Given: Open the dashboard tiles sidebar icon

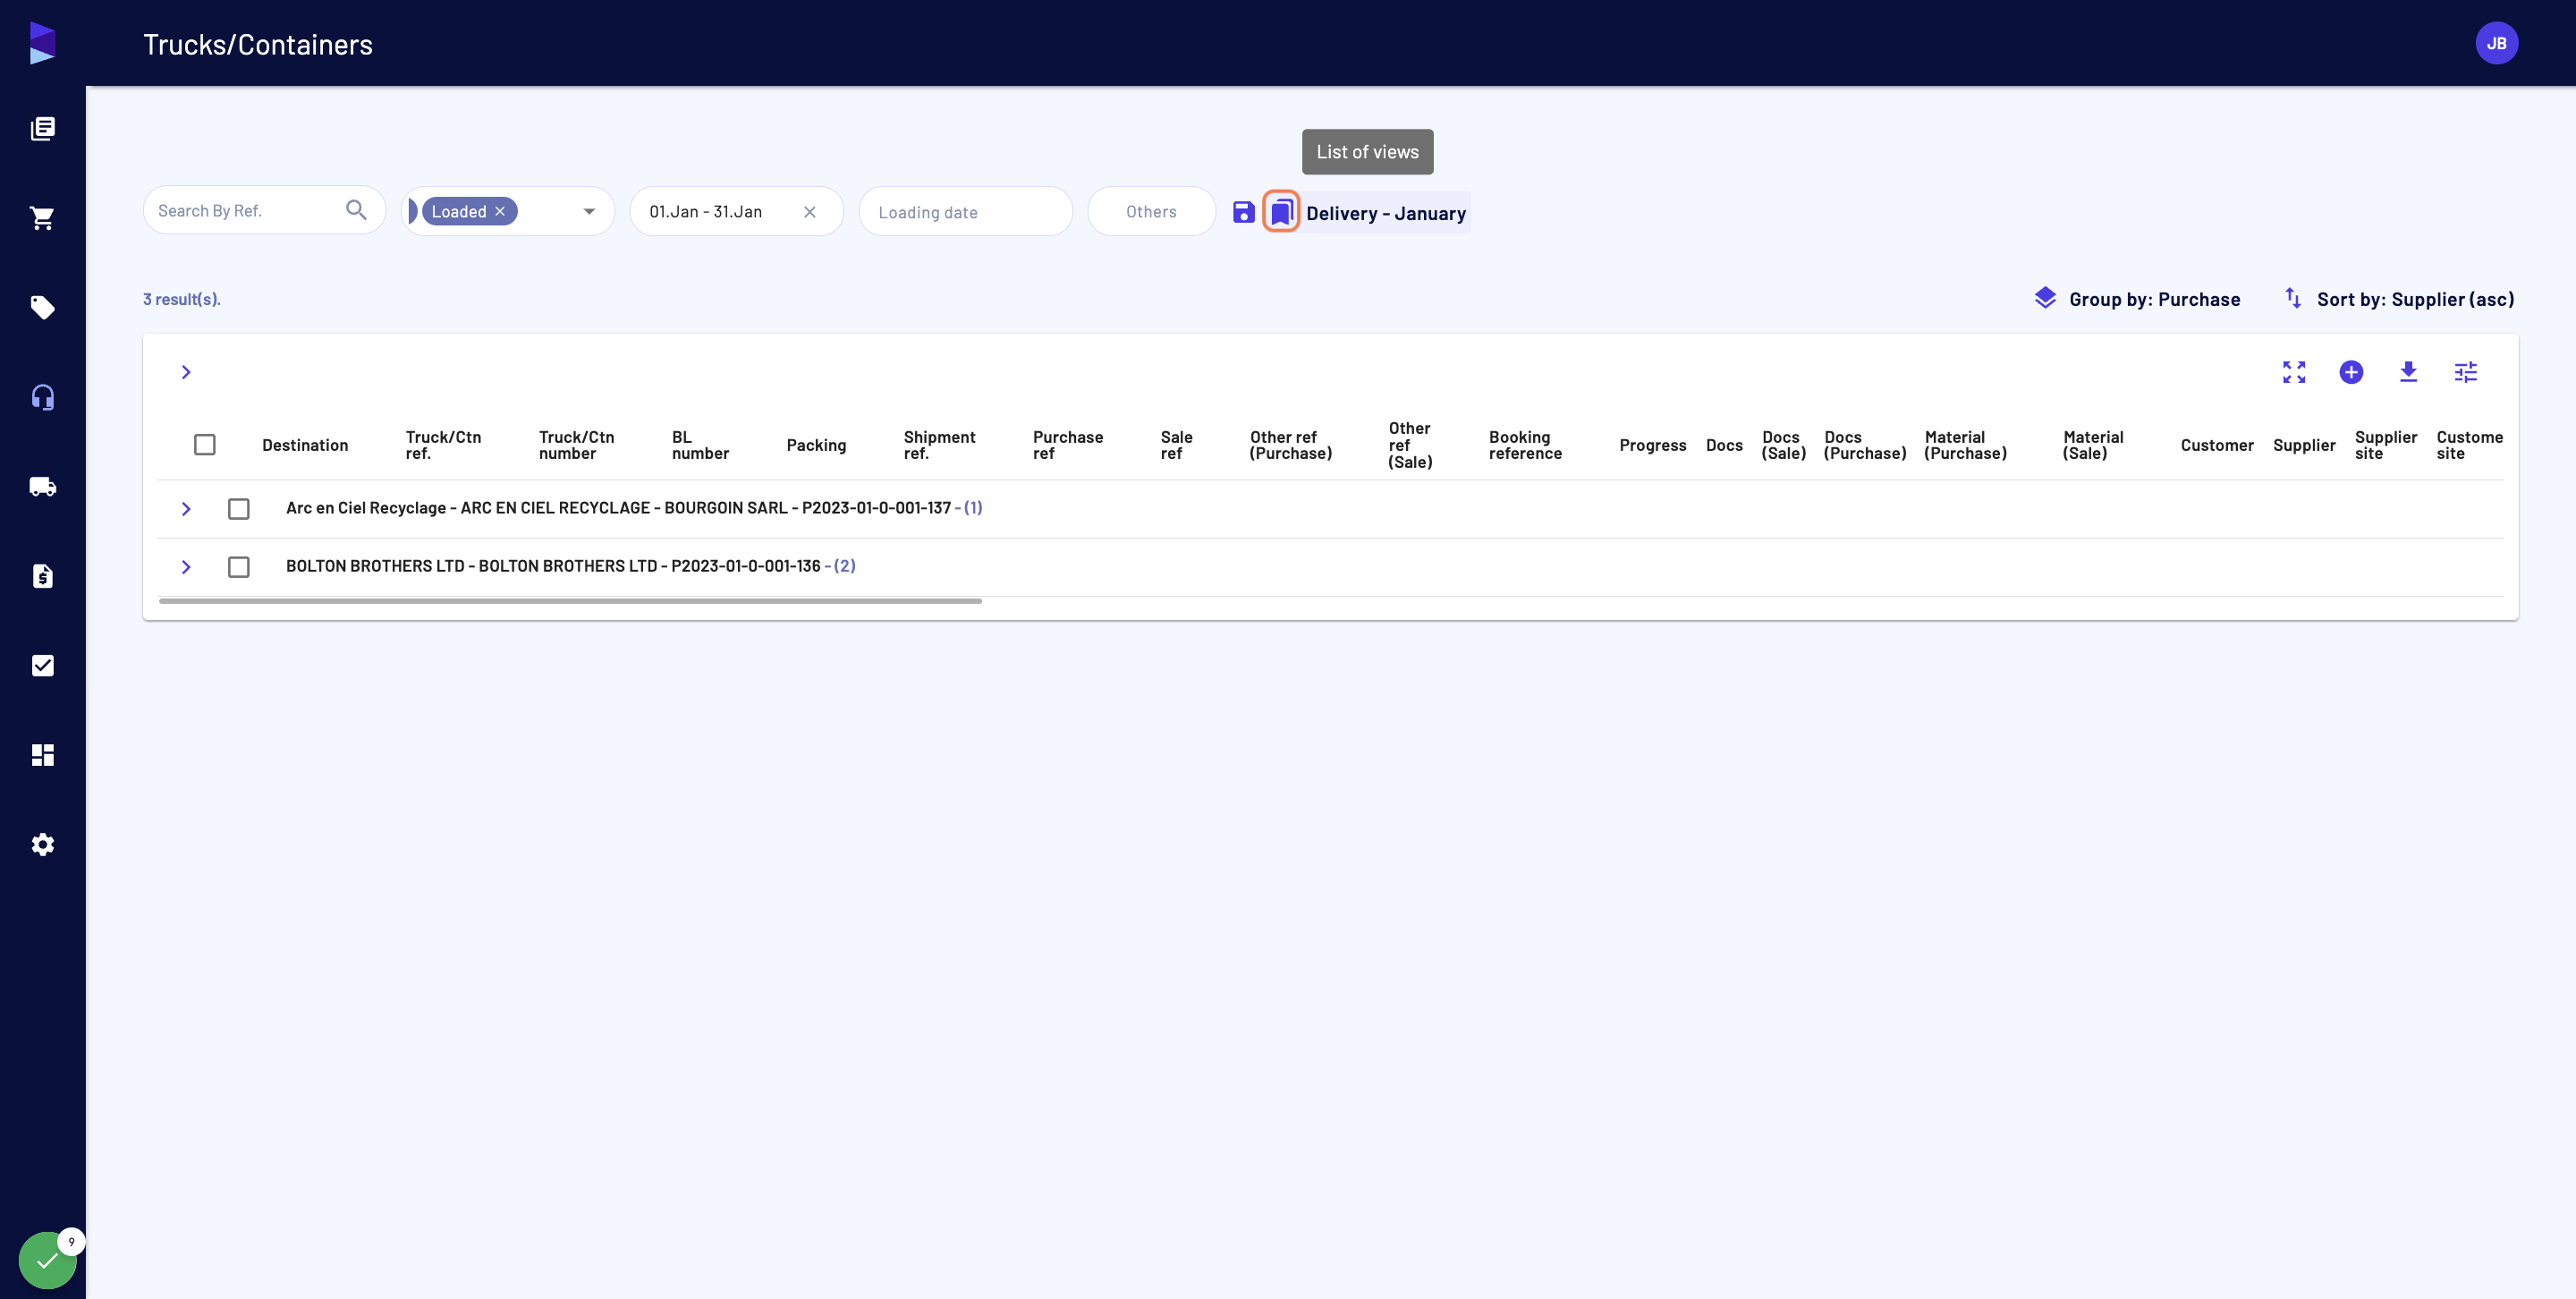Looking at the screenshot, I should (42, 755).
